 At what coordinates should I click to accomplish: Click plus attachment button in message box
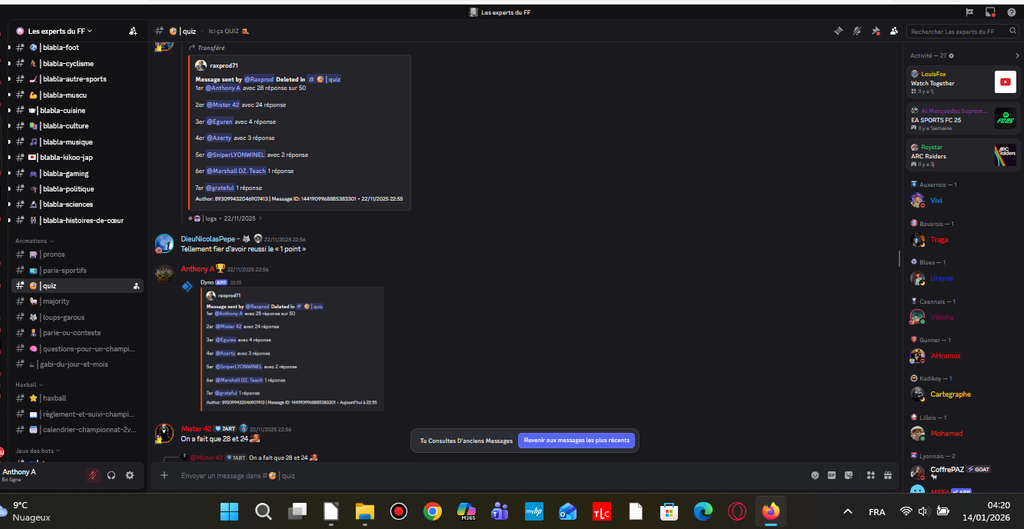[165, 475]
